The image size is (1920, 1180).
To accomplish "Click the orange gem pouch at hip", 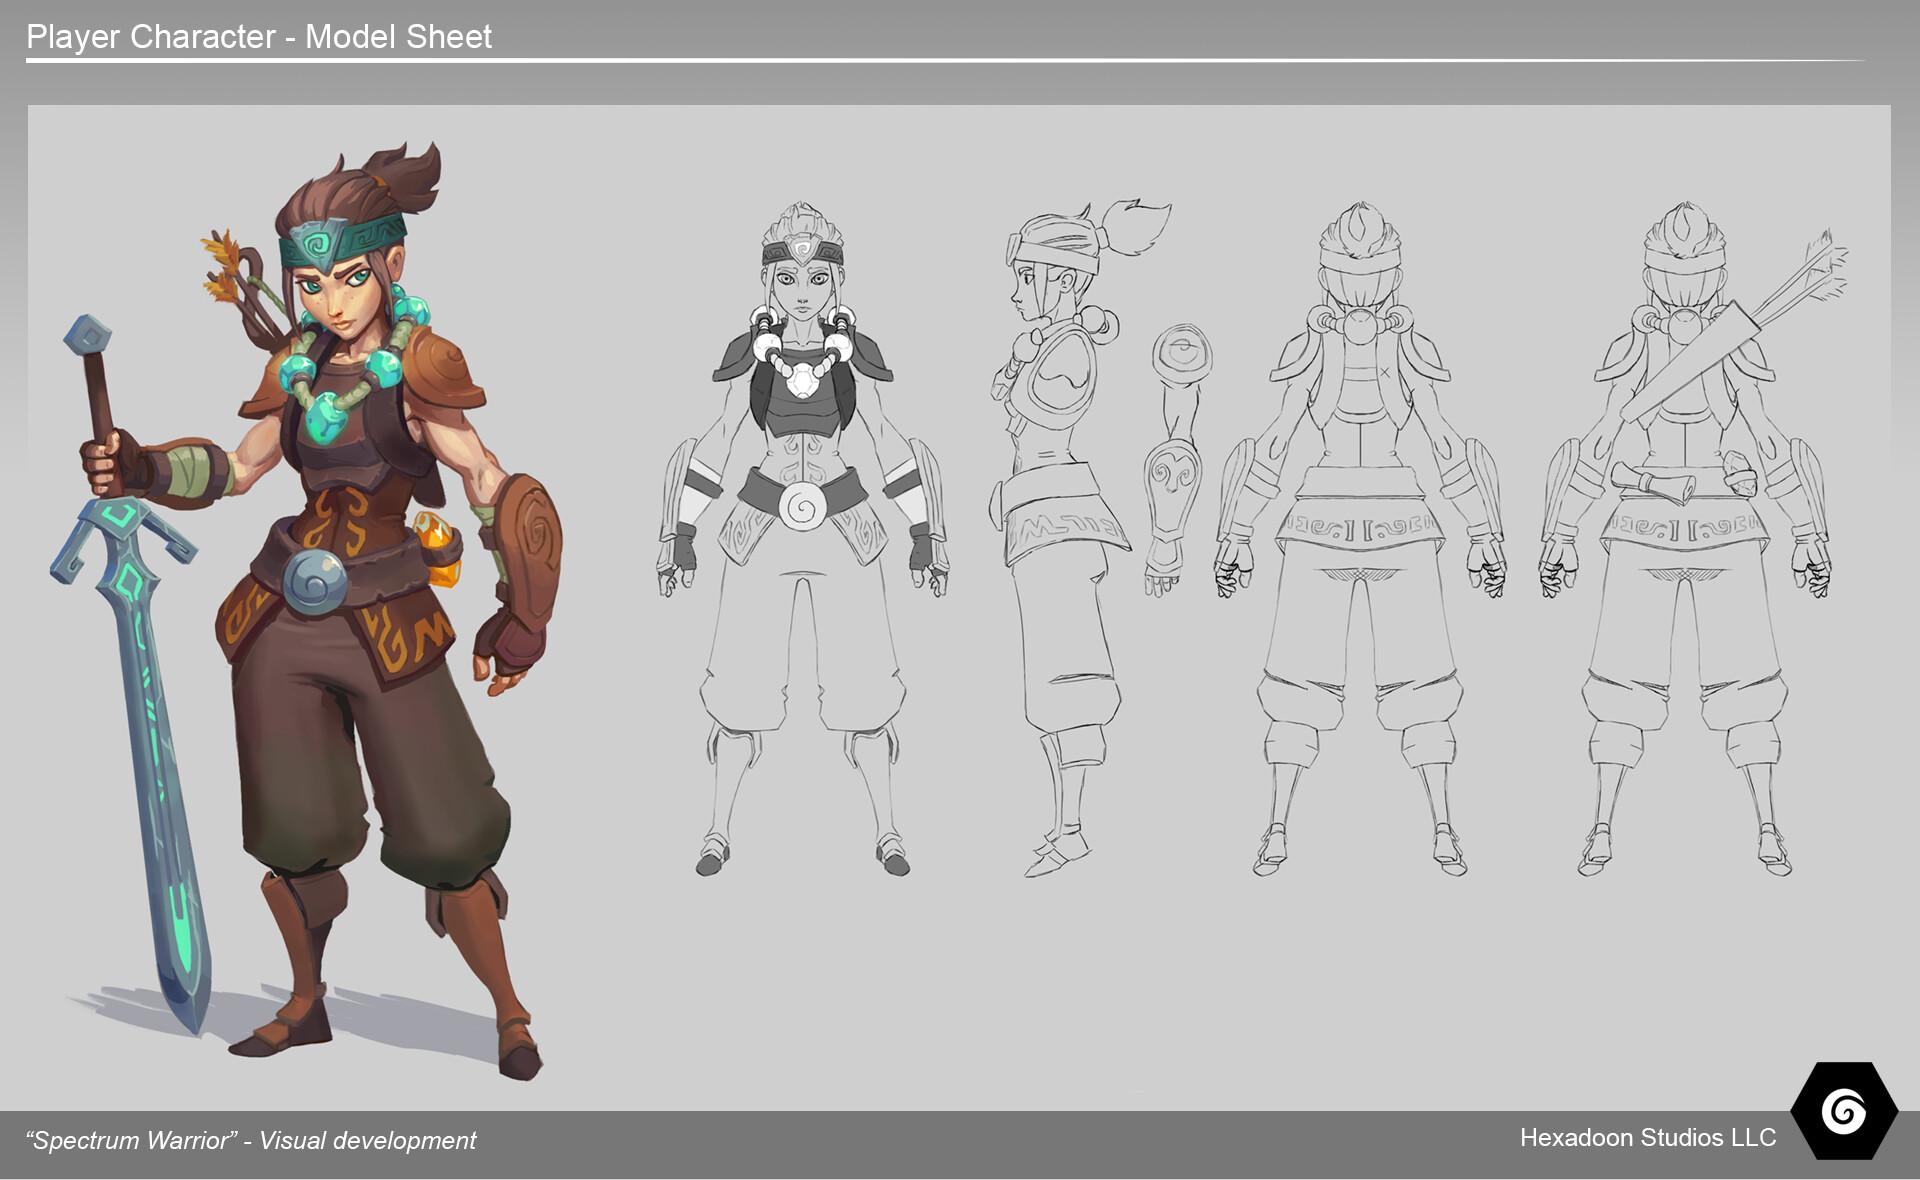I will point(440,549).
